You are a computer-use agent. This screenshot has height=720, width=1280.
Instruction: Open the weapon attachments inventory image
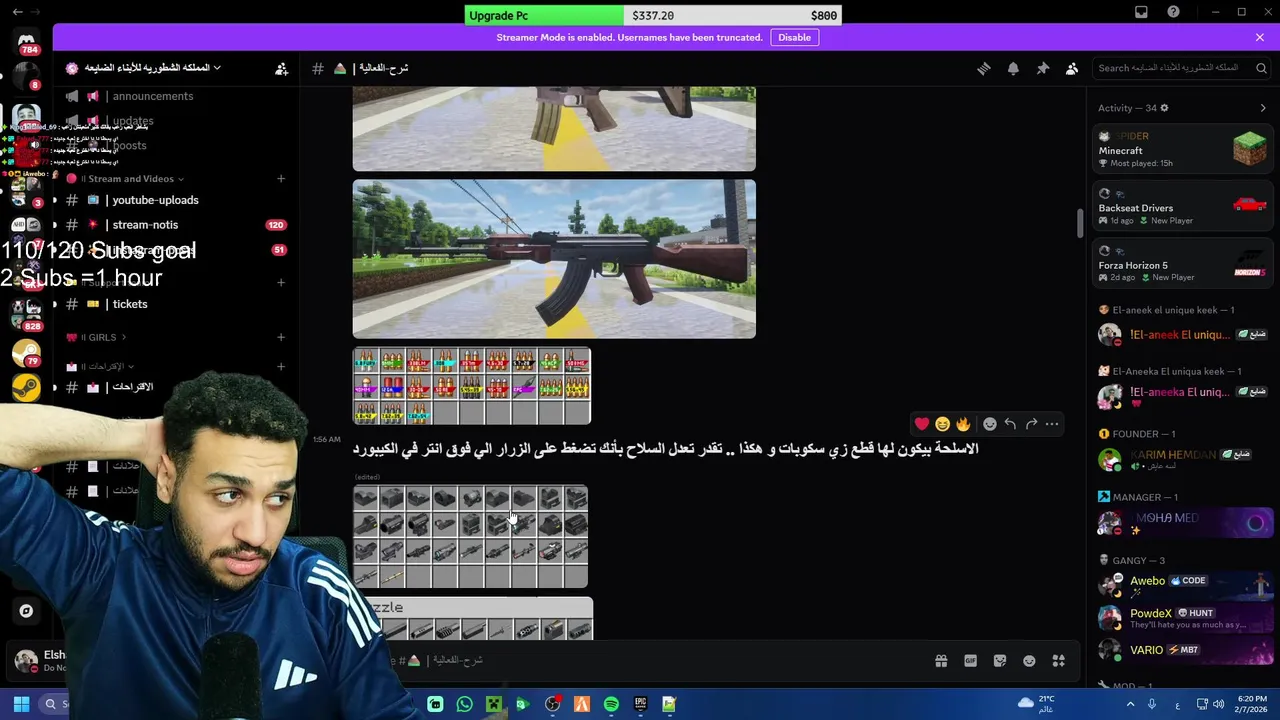pyautogui.click(x=470, y=537)
